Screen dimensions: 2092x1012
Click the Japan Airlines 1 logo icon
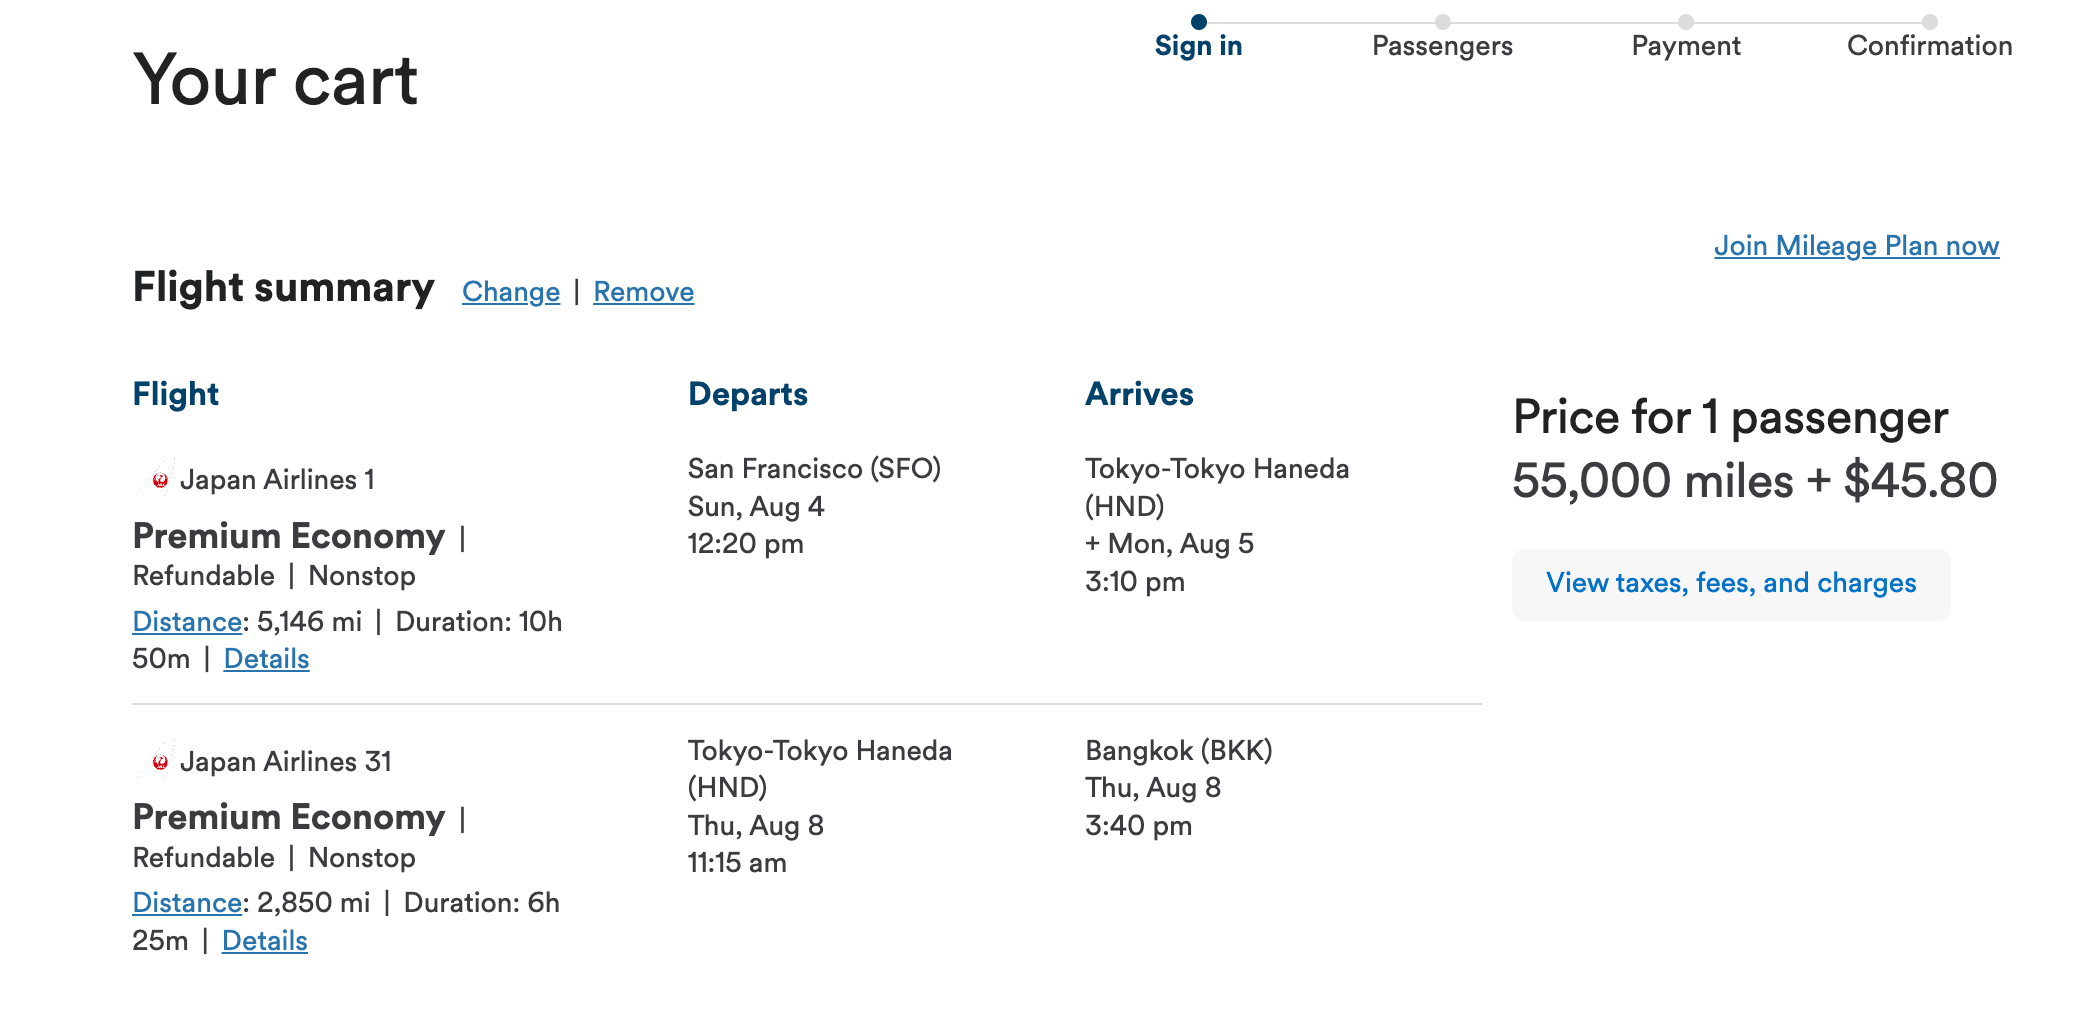[x=159, y=480]
